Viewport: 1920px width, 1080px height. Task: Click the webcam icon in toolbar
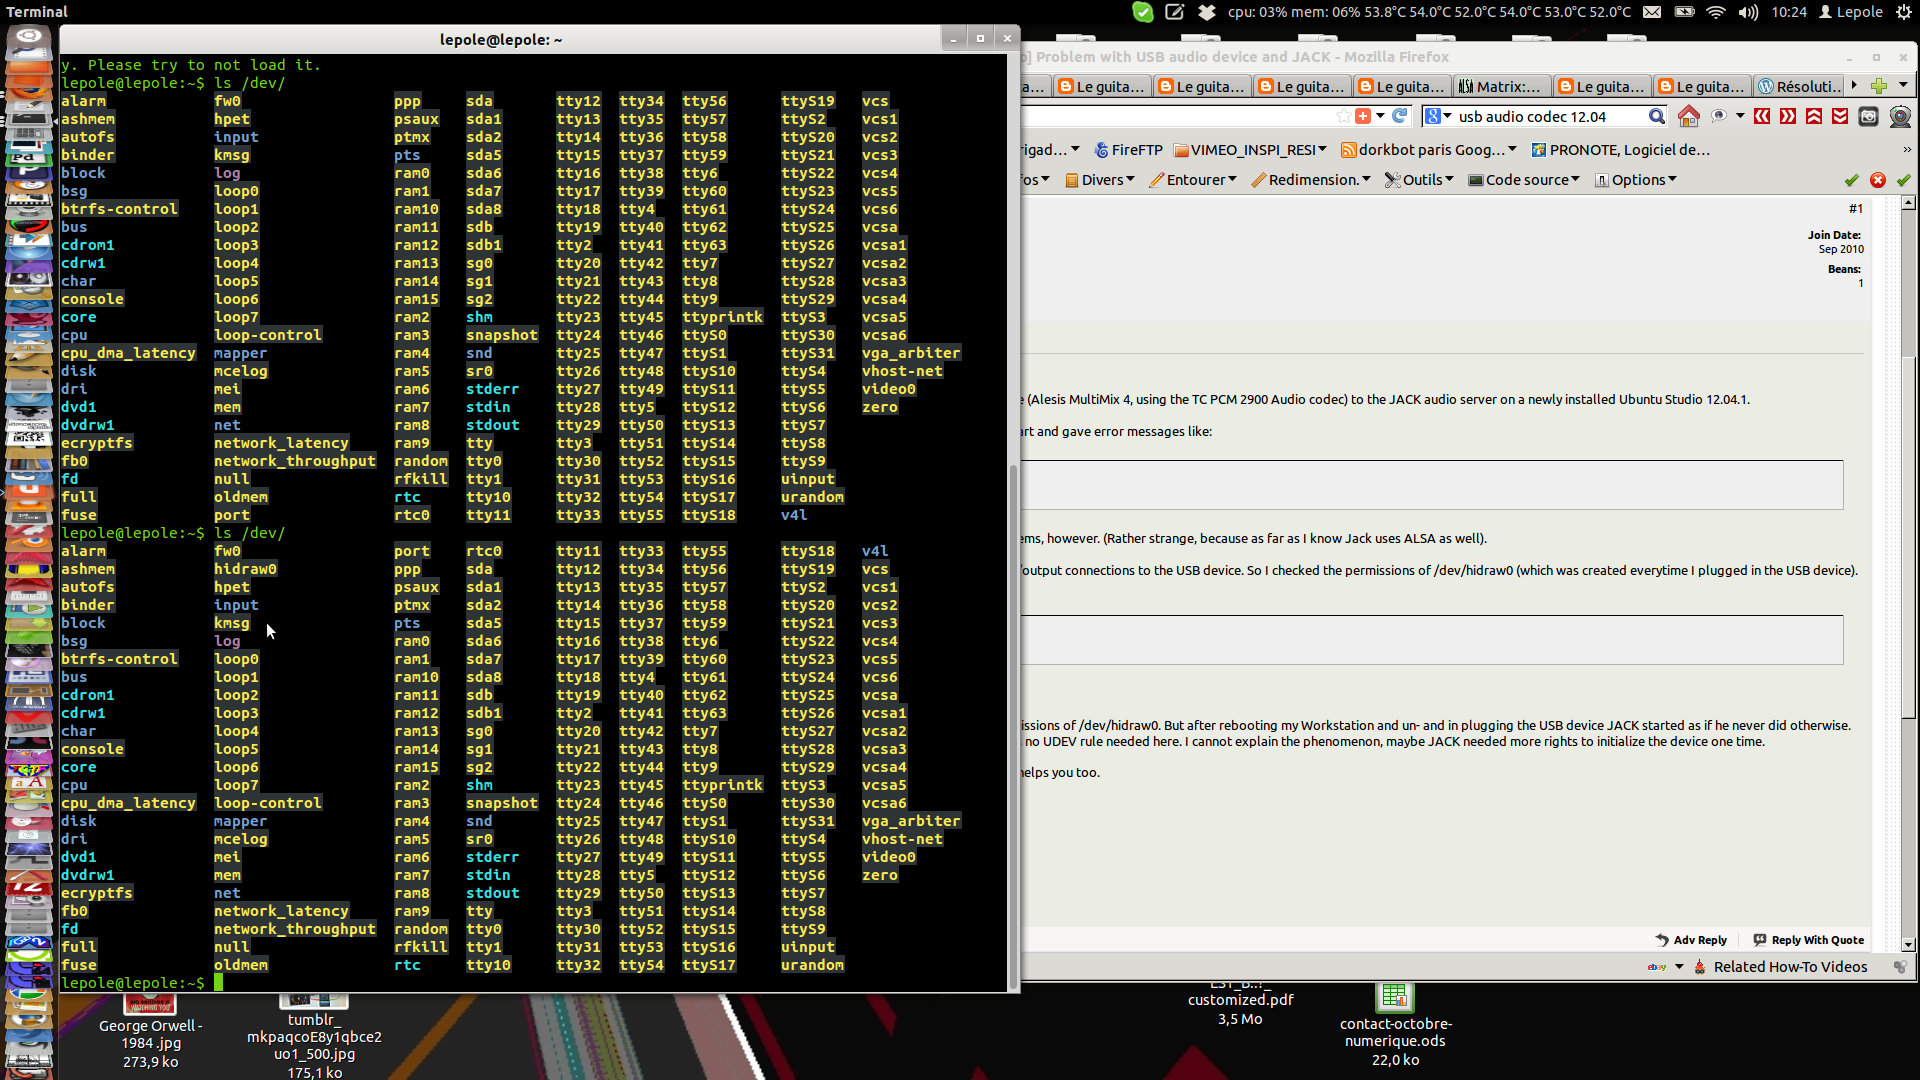tap(1900, 117)
